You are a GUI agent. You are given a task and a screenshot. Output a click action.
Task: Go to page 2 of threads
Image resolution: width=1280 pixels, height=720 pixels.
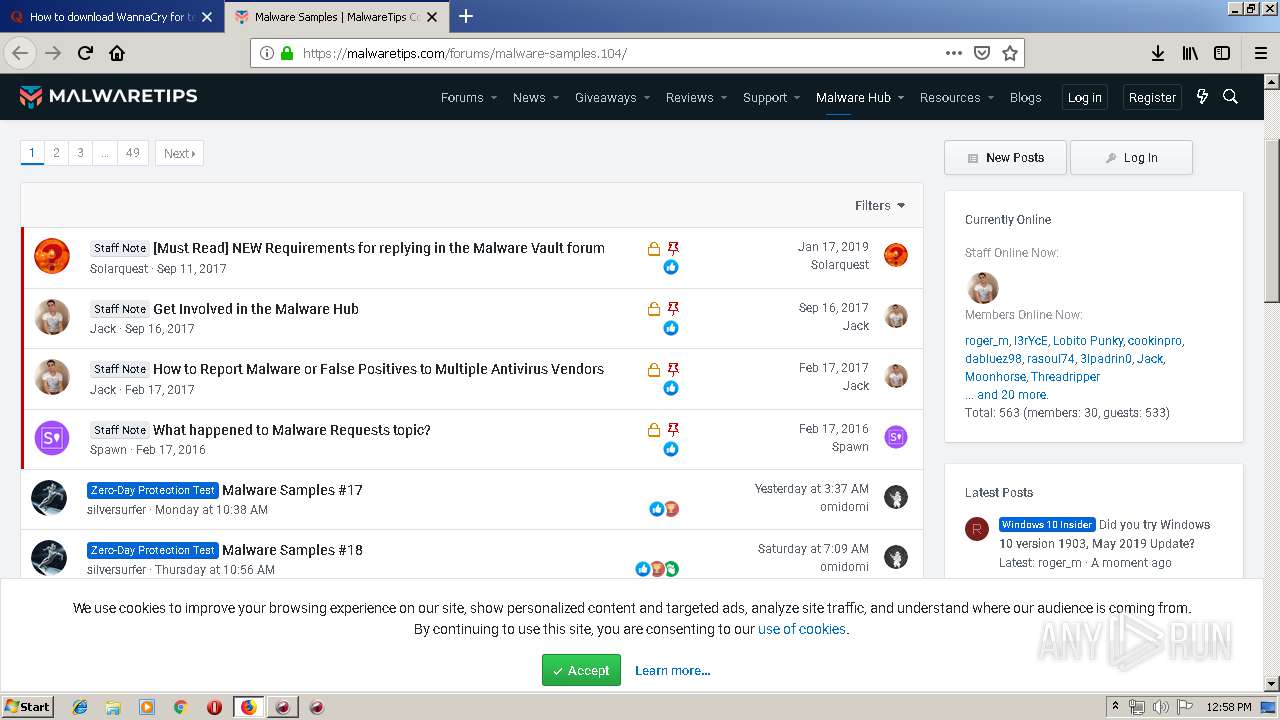56,153
